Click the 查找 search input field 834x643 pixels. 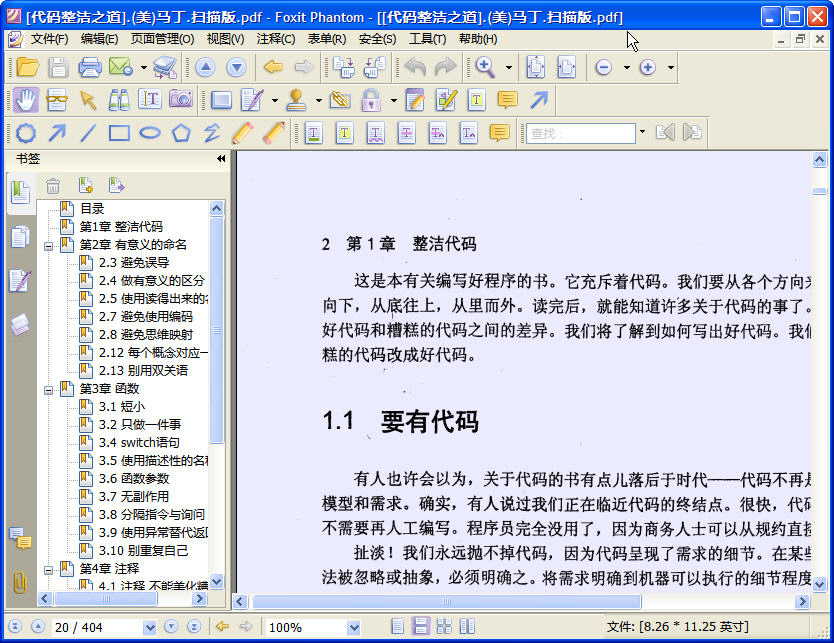(580, 133)
